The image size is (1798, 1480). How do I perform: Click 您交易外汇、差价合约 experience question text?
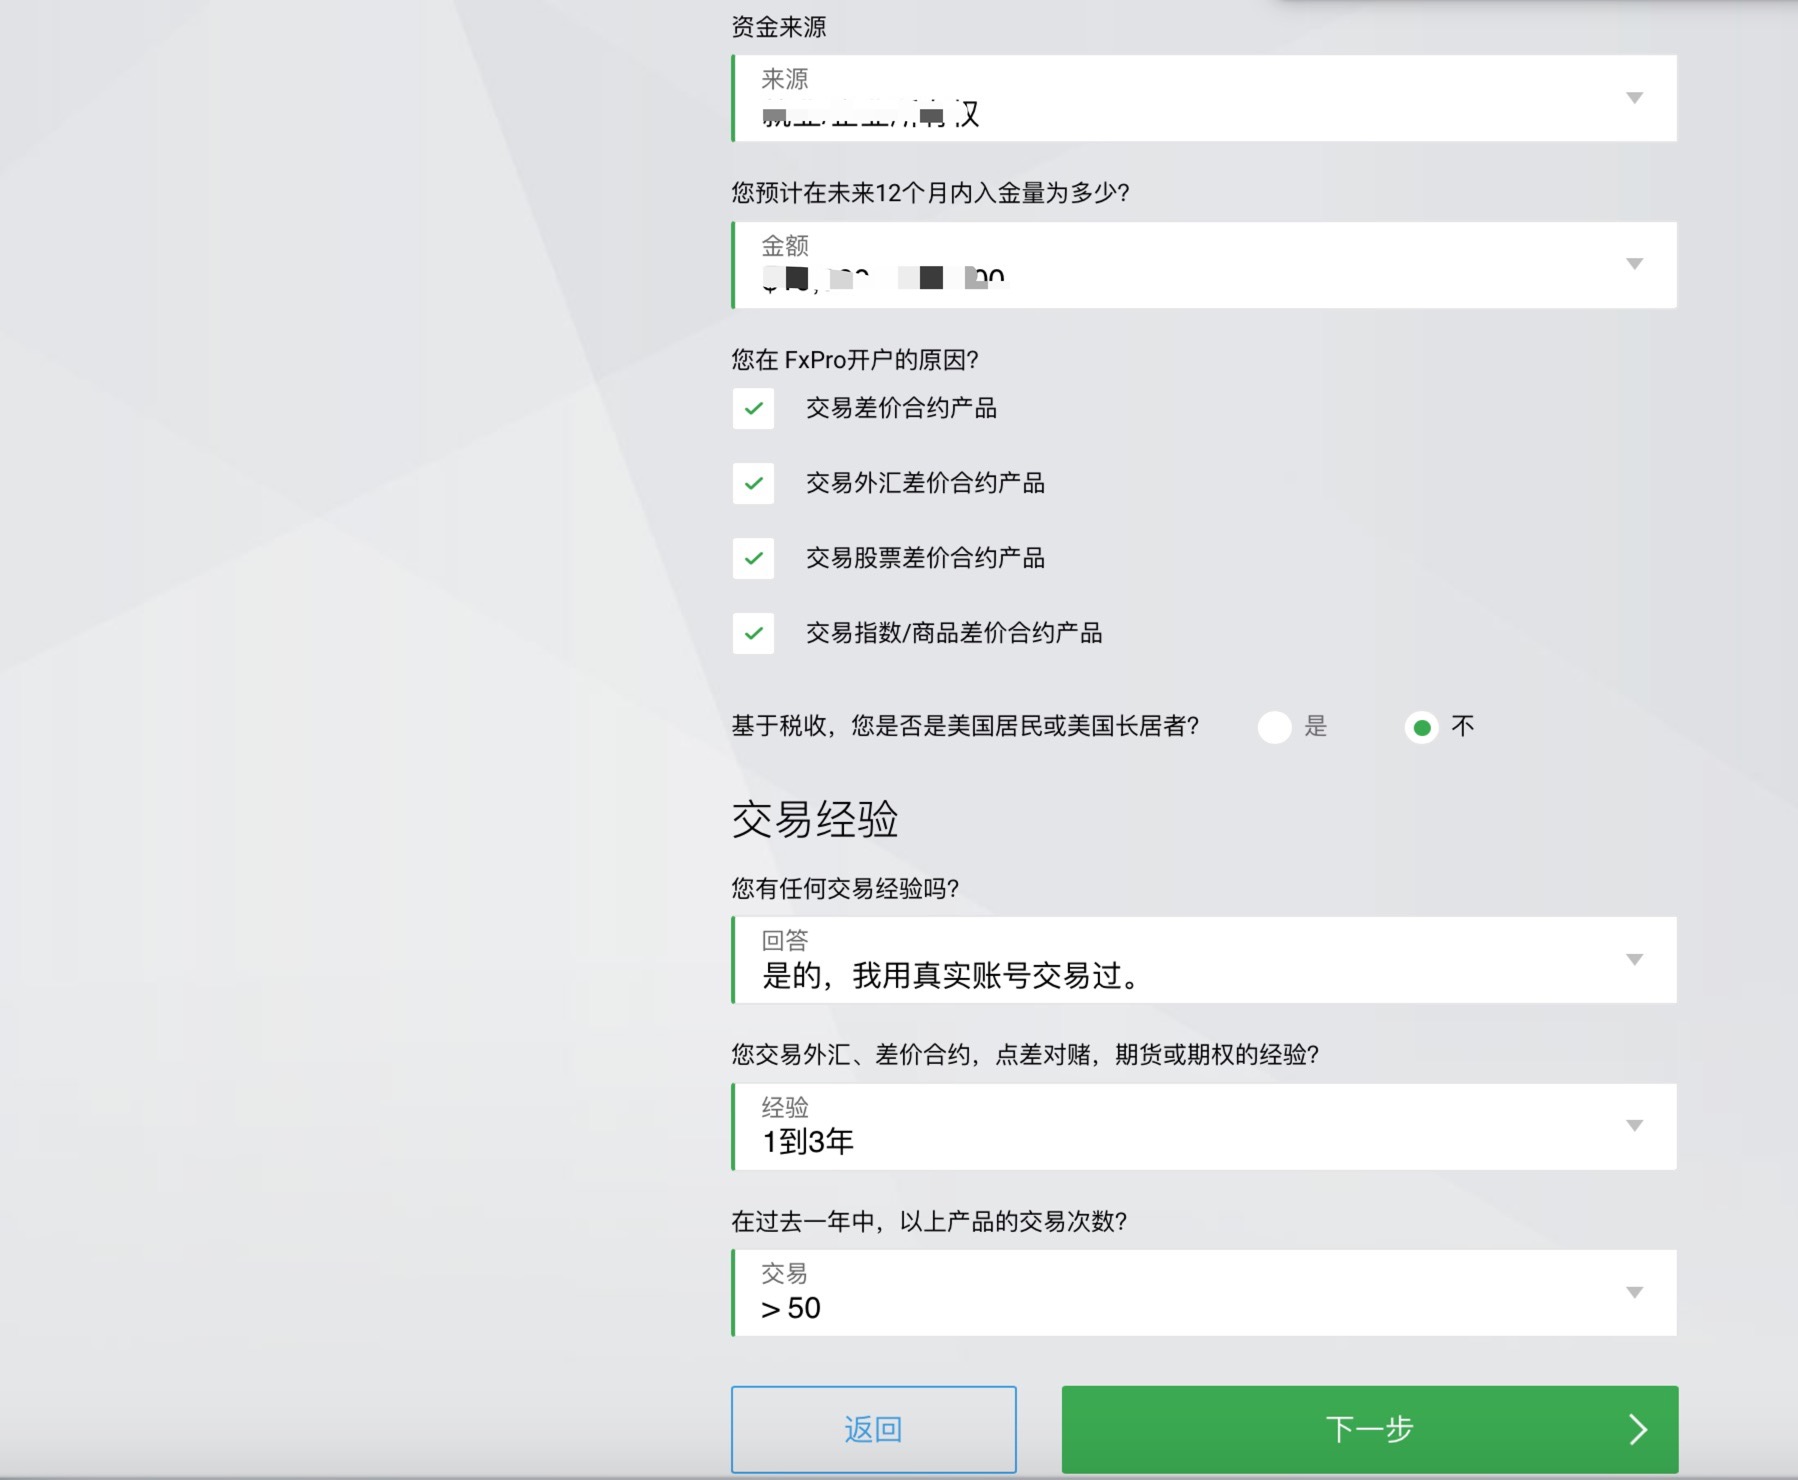(x=1025, y=1054)
